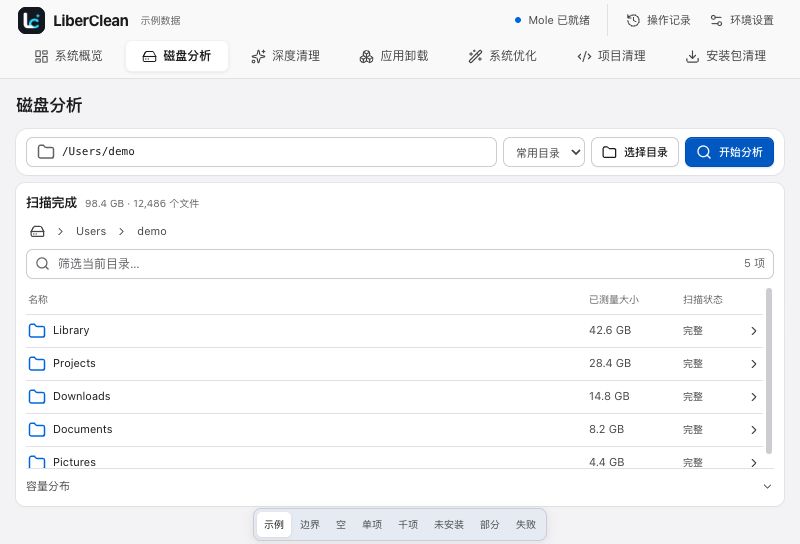Click the 容量分布 section label
Image resolution: width=800 pixels, height=544 pixels.
point(48,486)
